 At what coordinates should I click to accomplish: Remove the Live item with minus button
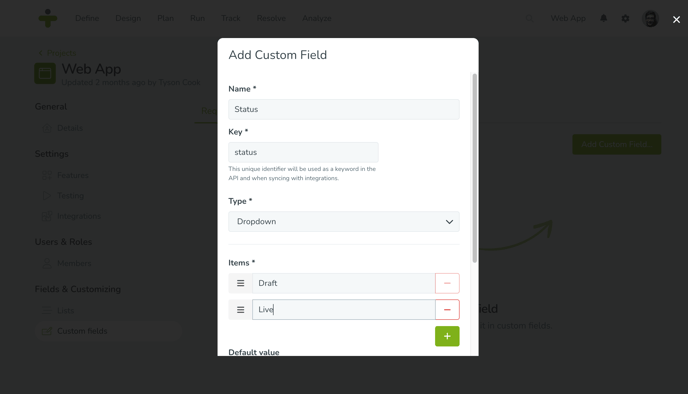tap(447, 310)
